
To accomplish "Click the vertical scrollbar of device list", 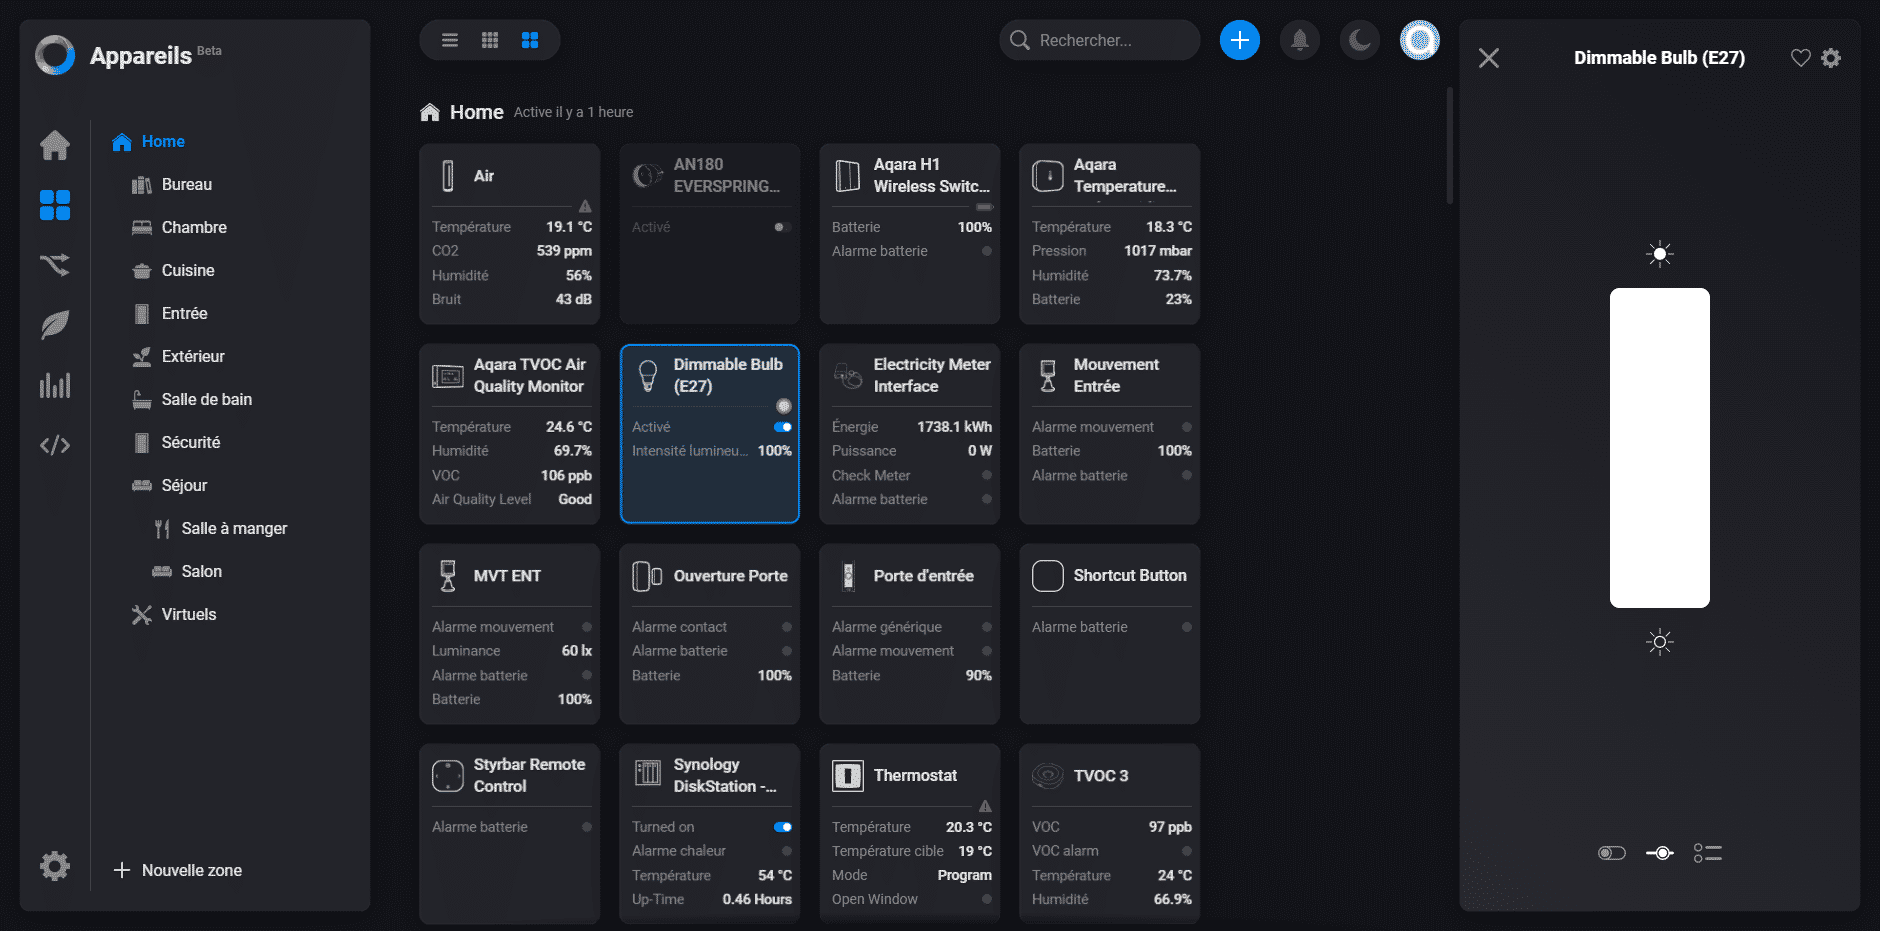I will pos(1449,146).
